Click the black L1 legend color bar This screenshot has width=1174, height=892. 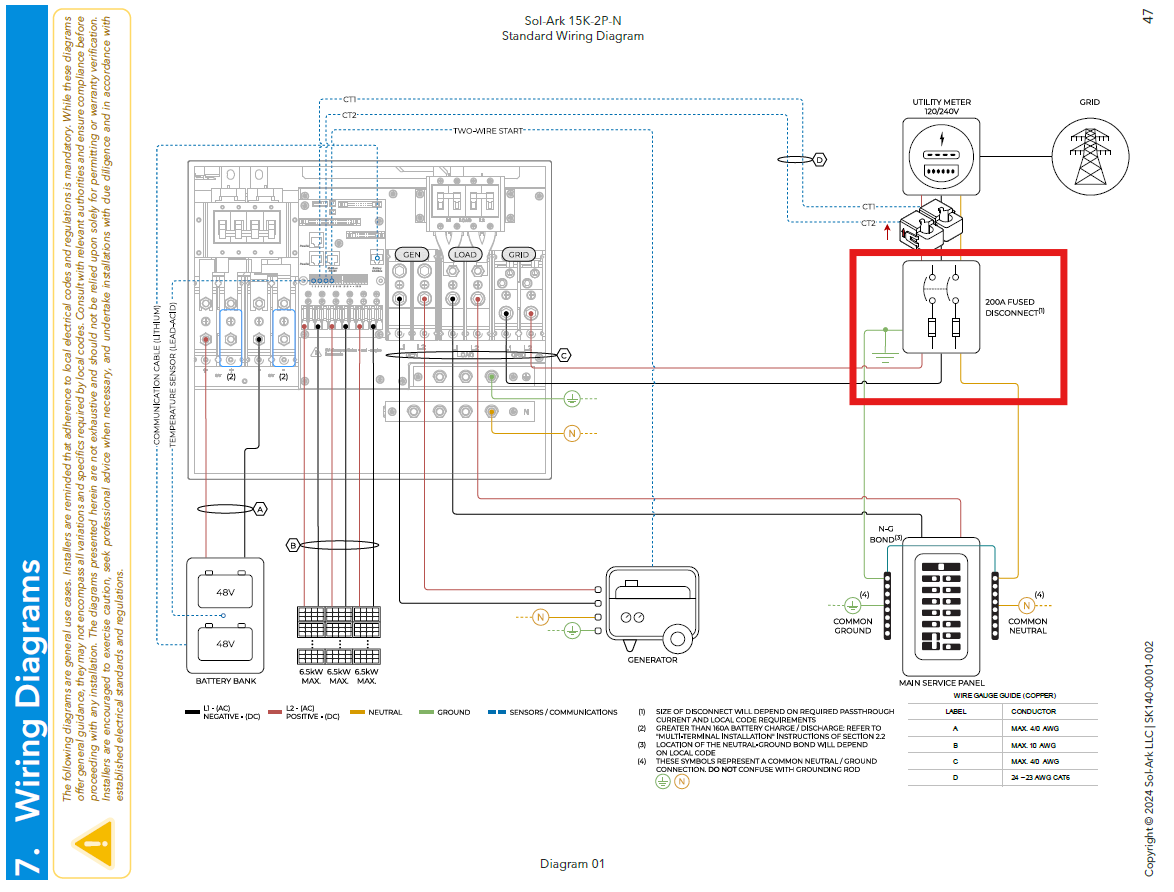pyautogui.click(x=192, y=712)
